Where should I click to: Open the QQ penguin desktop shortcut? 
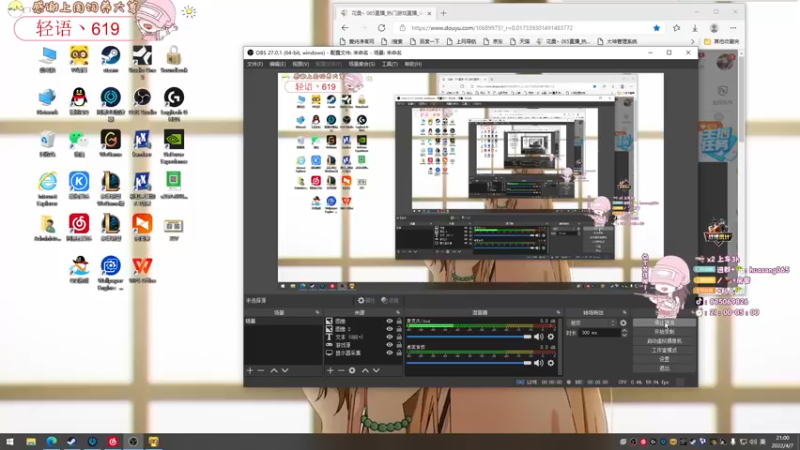[x=79, y=101]
